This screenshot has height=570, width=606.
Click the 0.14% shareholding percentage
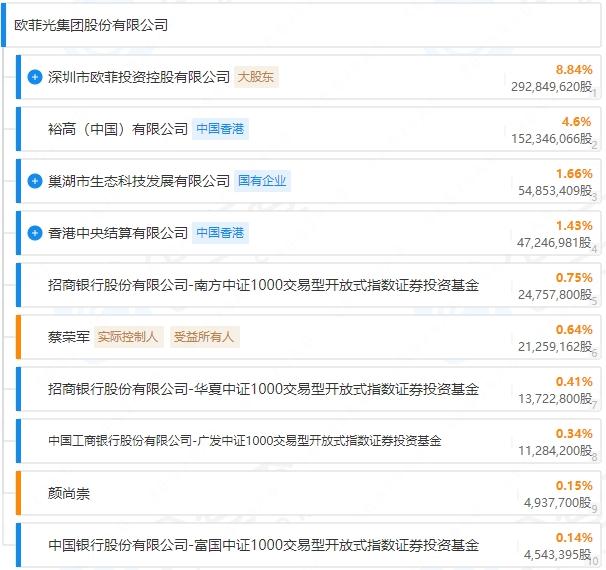[x=574, y=538]
